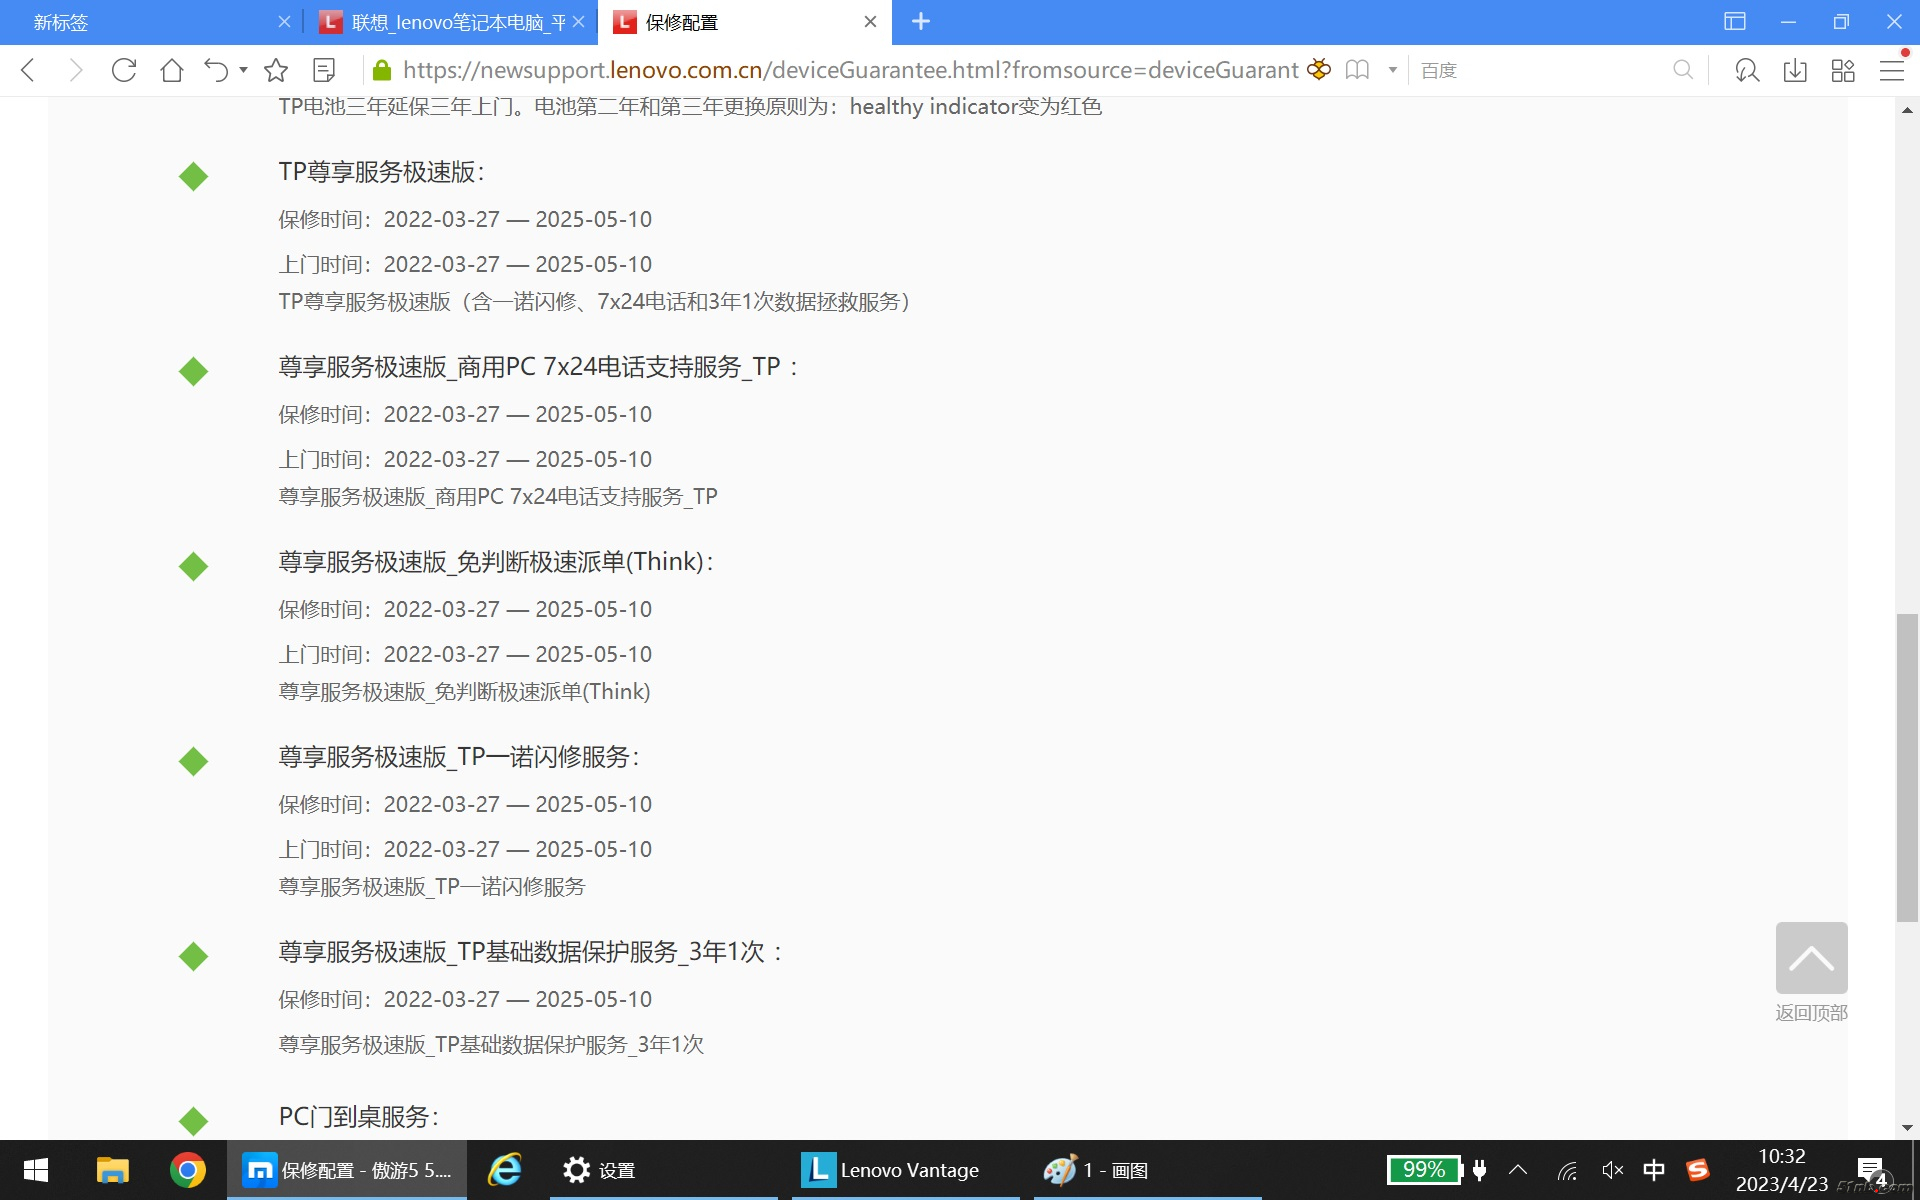Click the Sogou input tray icon
The height and width of the screenshot is (1200, 1920).
[1698, 1170]
